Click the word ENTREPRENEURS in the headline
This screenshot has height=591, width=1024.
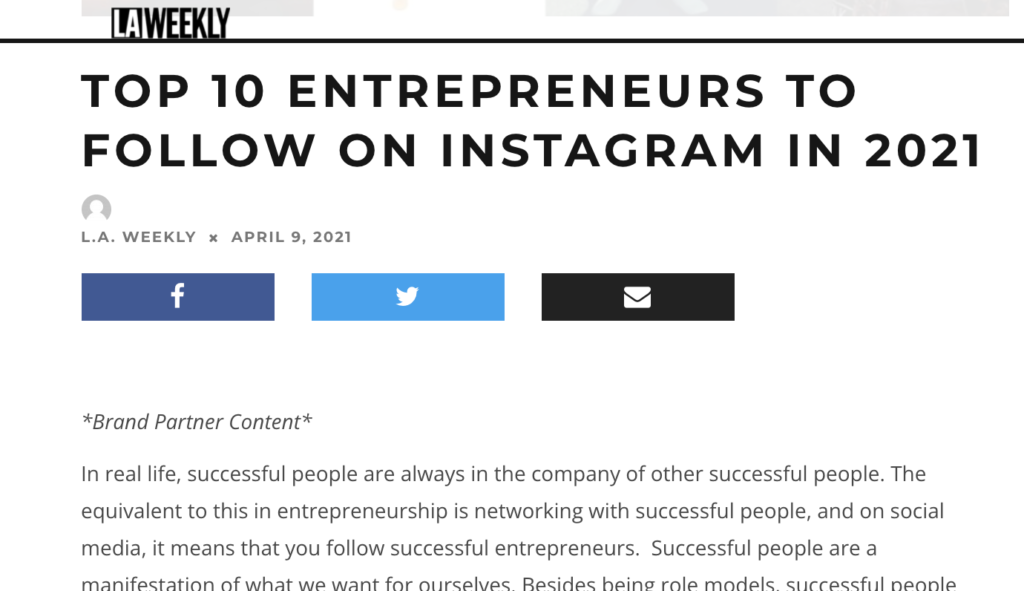(522, 92)
